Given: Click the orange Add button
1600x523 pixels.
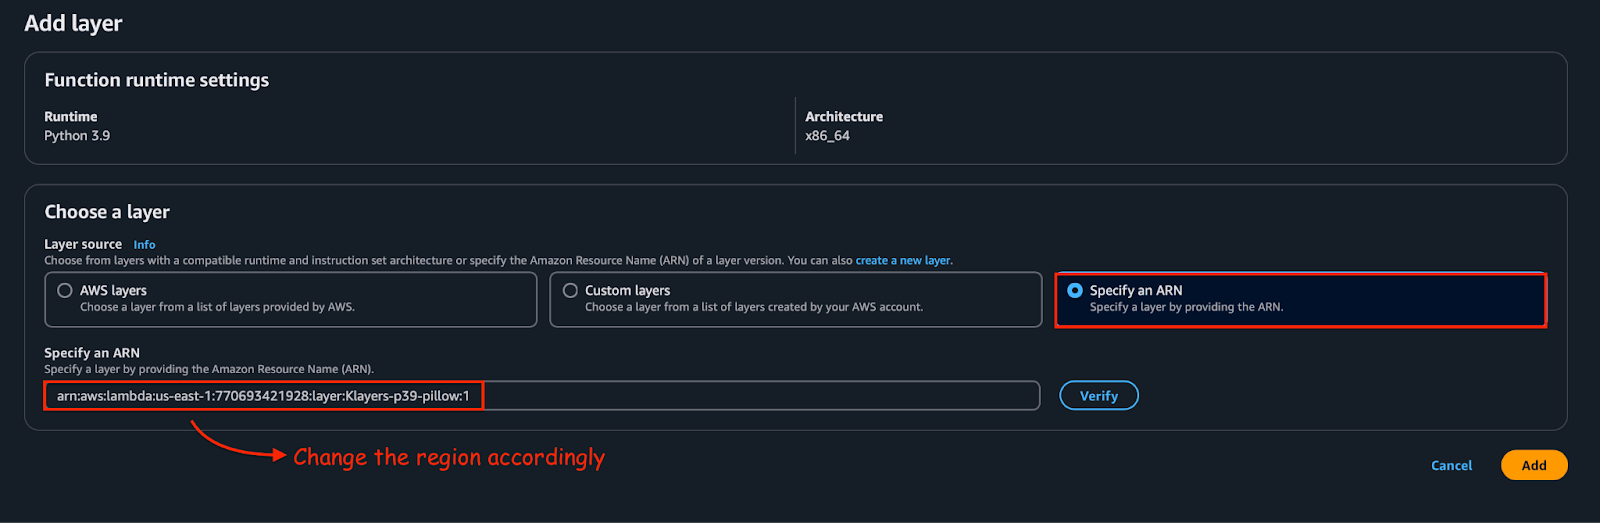Looking at the screenshot, I should point(1533,465).
